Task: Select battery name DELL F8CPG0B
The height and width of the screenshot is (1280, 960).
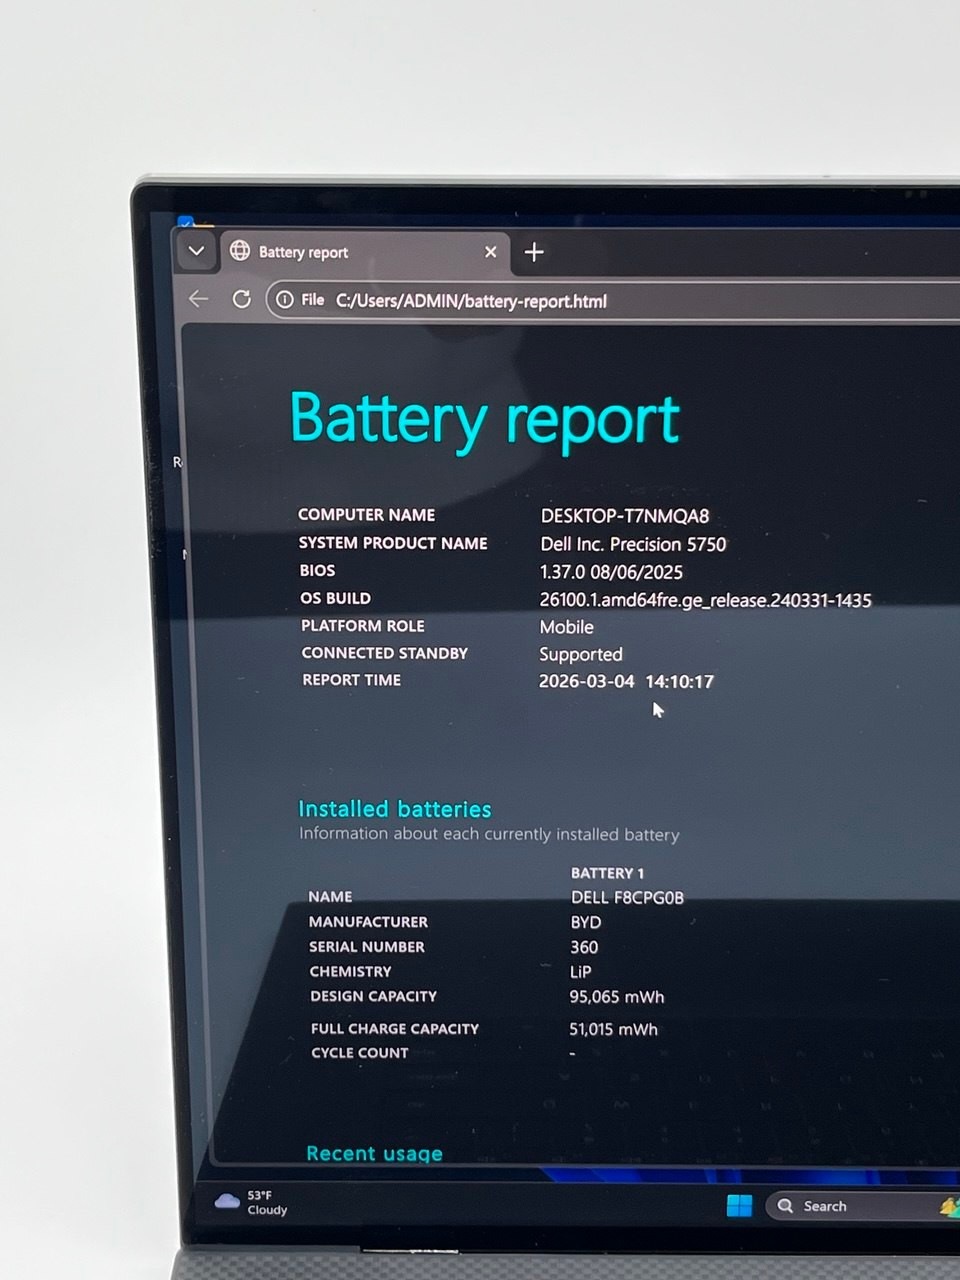Action: [x=627, y=898]
